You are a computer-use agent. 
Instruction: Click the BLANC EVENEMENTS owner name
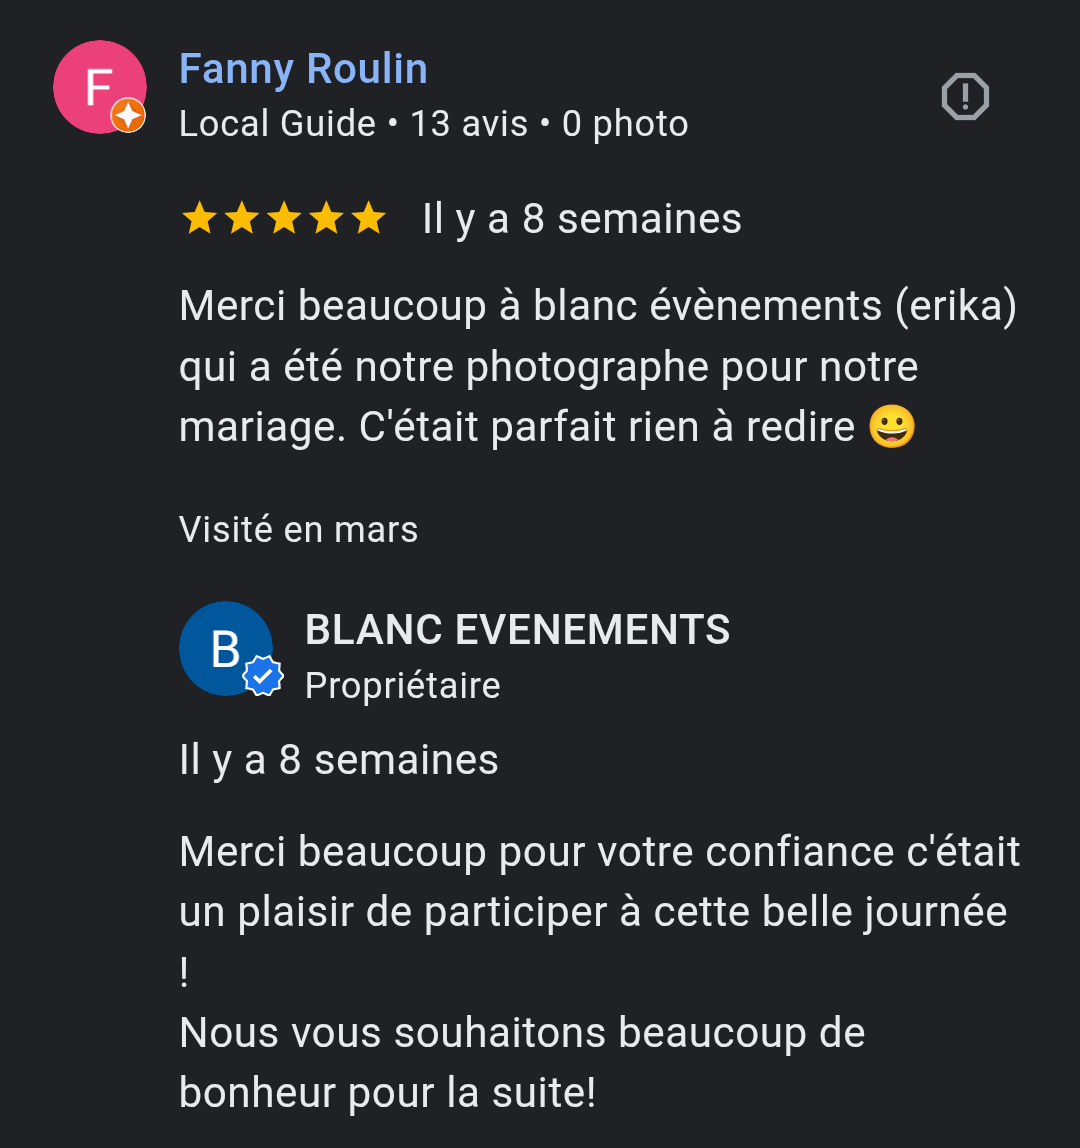[518, 630]
